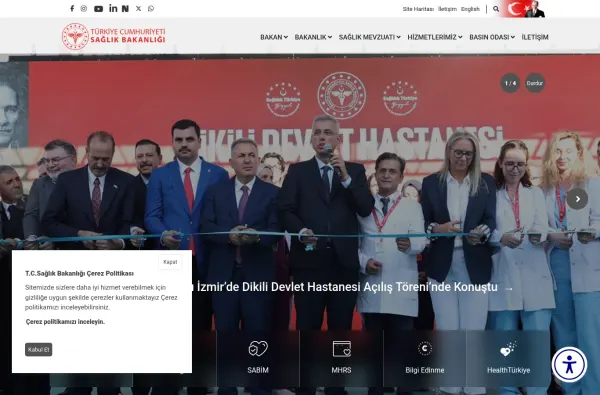The image size is (600, 395).
Task: Expand the SAĞLIK MEVZUATI menu
Action: 370,37
